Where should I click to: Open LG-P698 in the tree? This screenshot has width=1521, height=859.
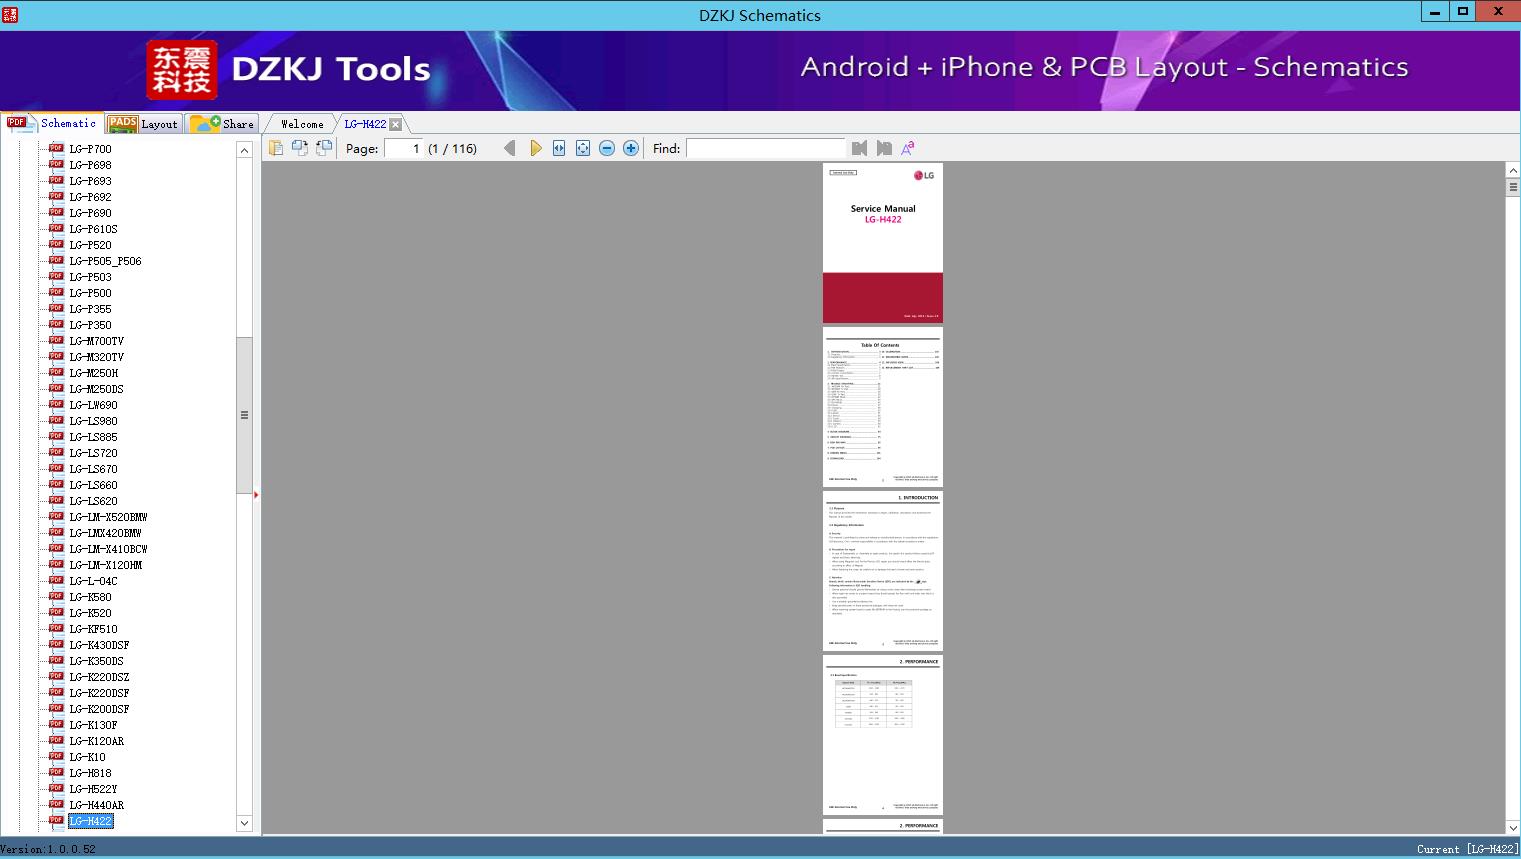[x=91, y=165]
